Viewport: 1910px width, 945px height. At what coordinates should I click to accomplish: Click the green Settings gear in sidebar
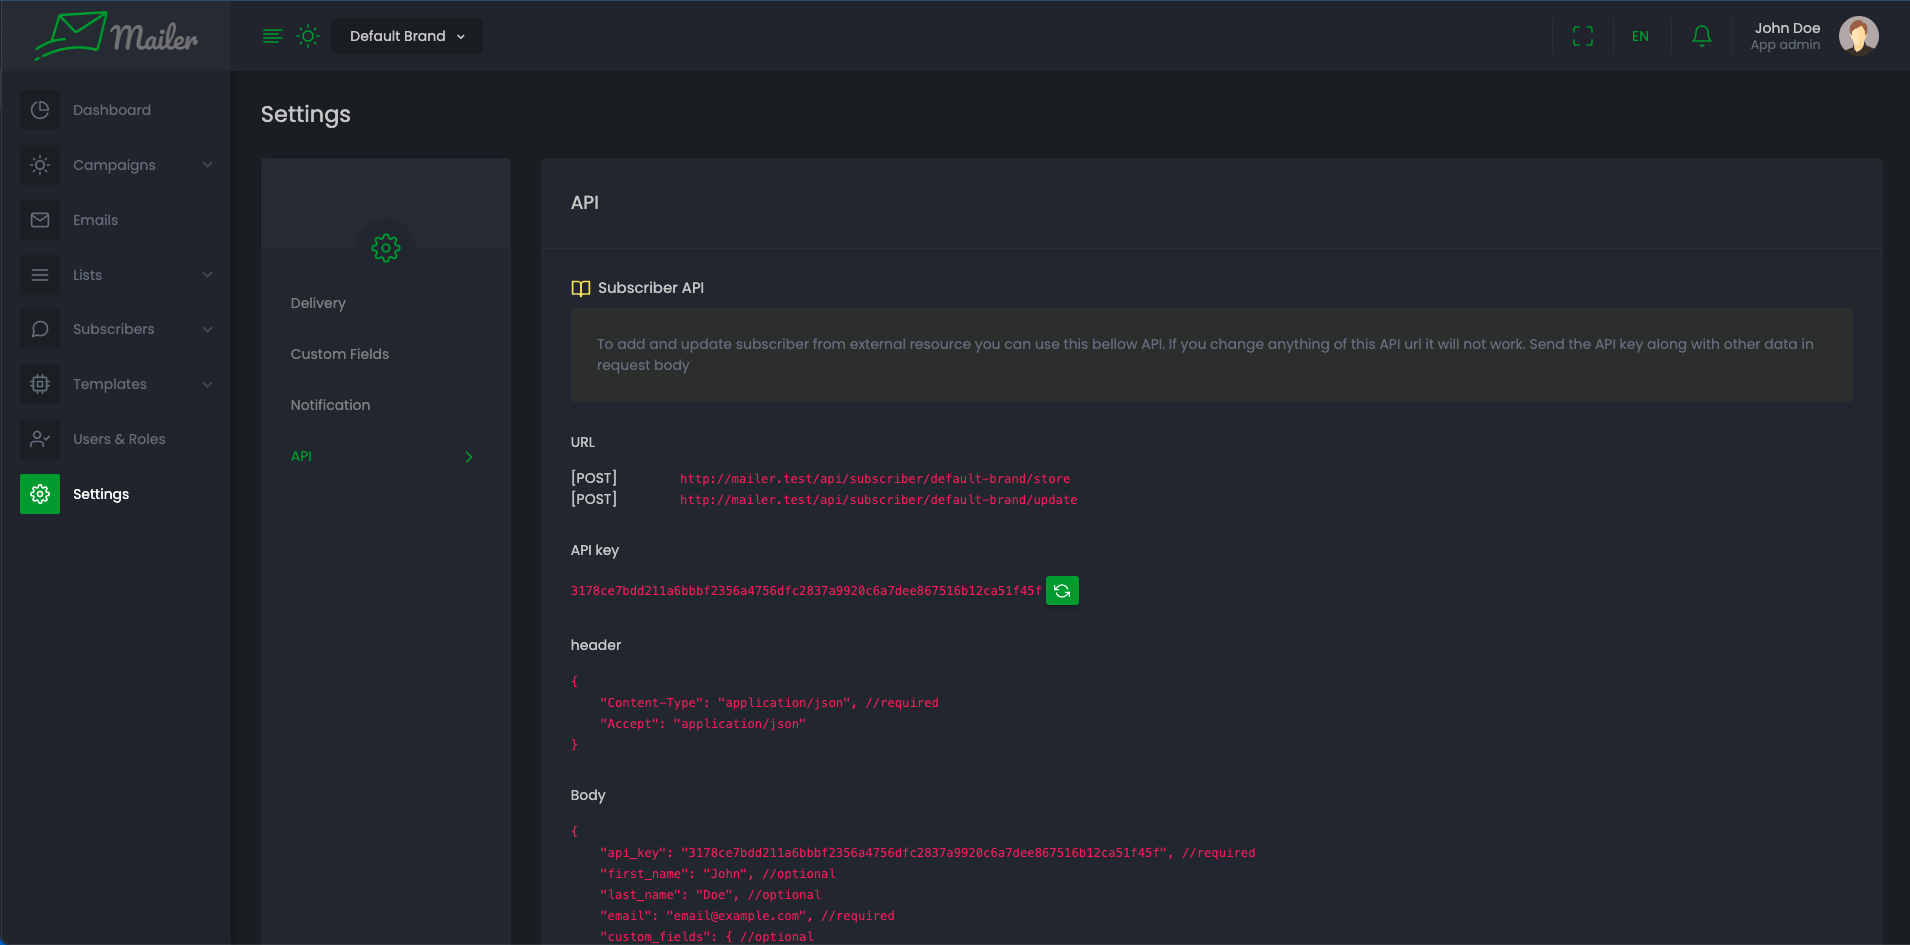(40, 494)
